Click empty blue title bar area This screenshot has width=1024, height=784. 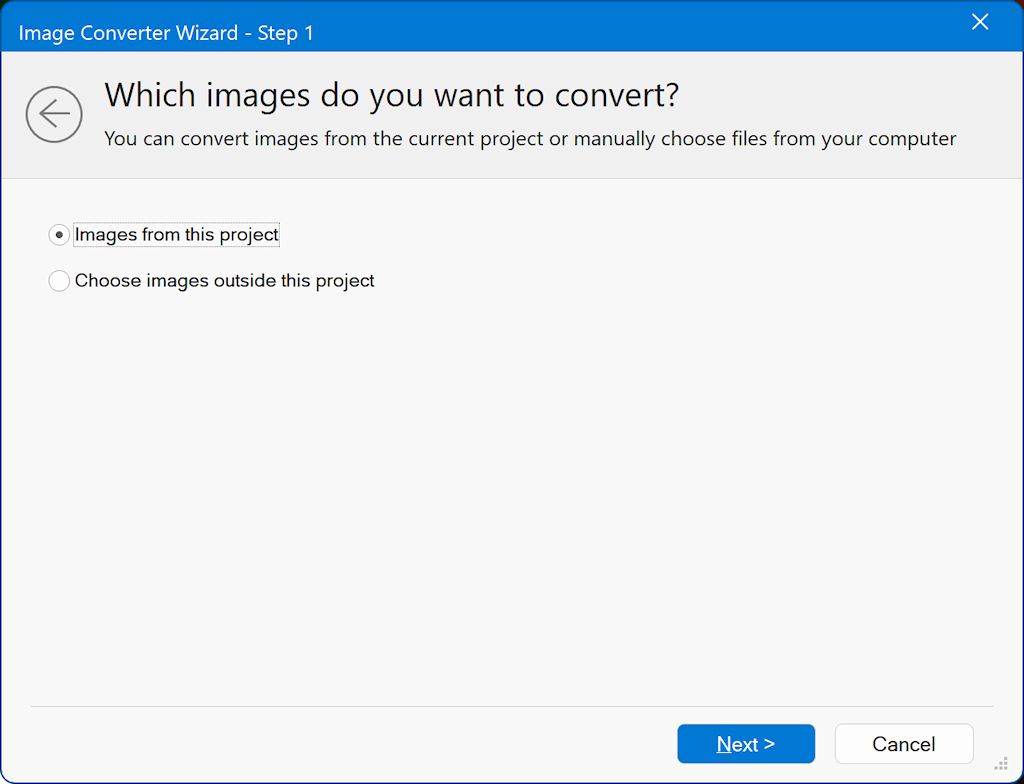[x=640, y=26]
